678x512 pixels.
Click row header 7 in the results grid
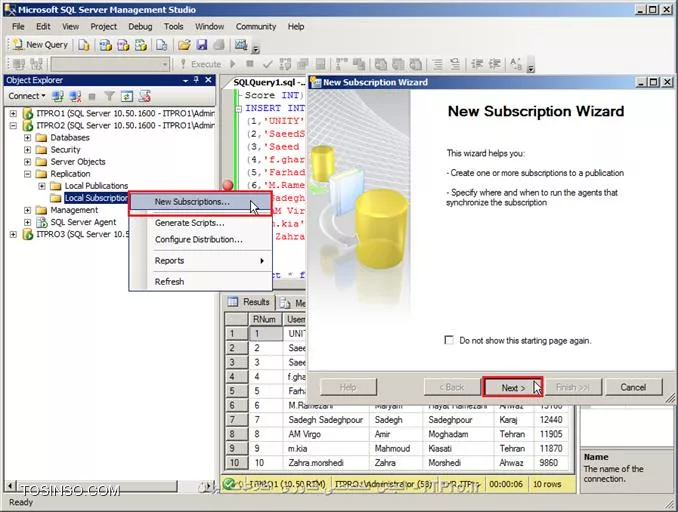(x=236, y=419)
